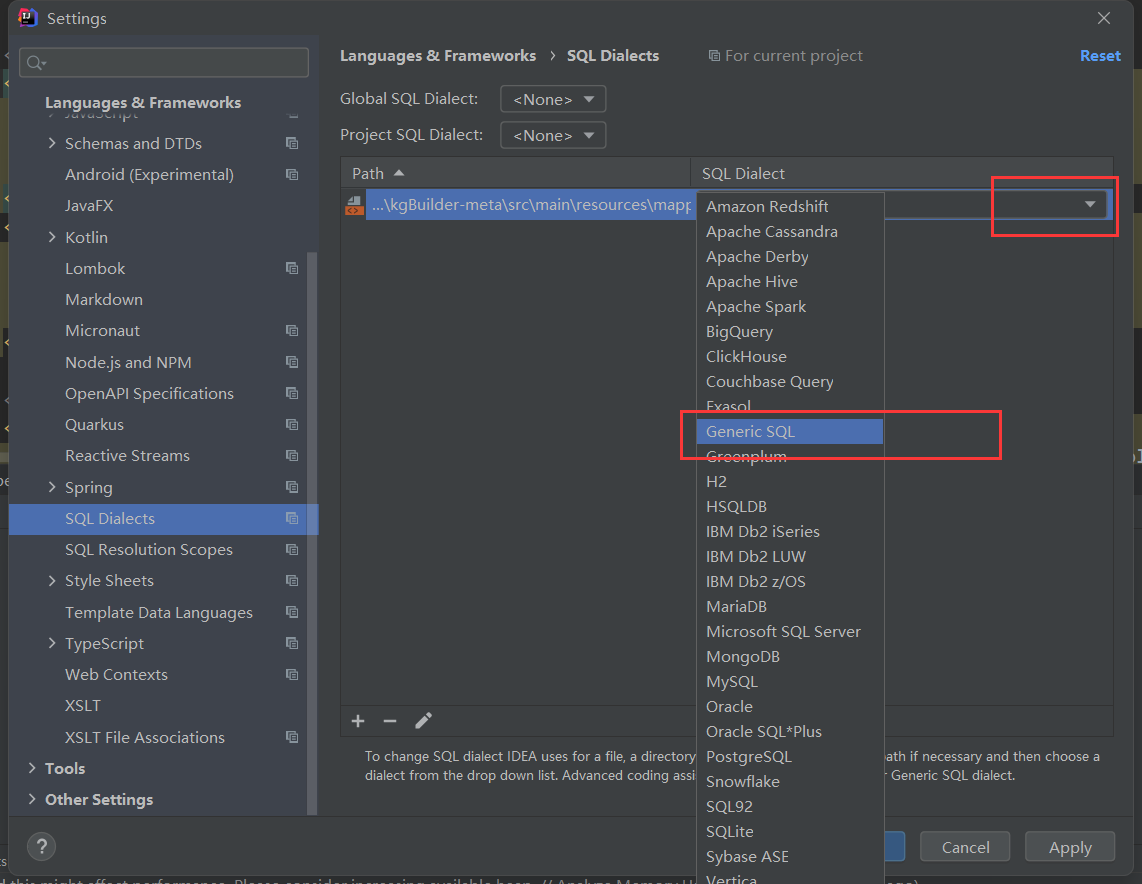Click project-level icon beside Schemas and DTDs

(x=292, y=143)
